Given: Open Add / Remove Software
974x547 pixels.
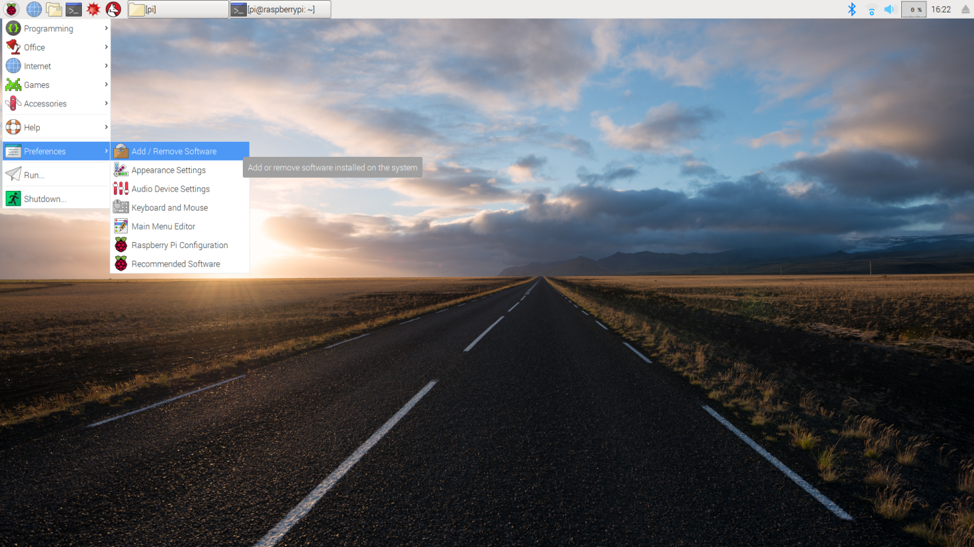Looking at the screenshot, I should pyautogui.click(x=180, y=151).
